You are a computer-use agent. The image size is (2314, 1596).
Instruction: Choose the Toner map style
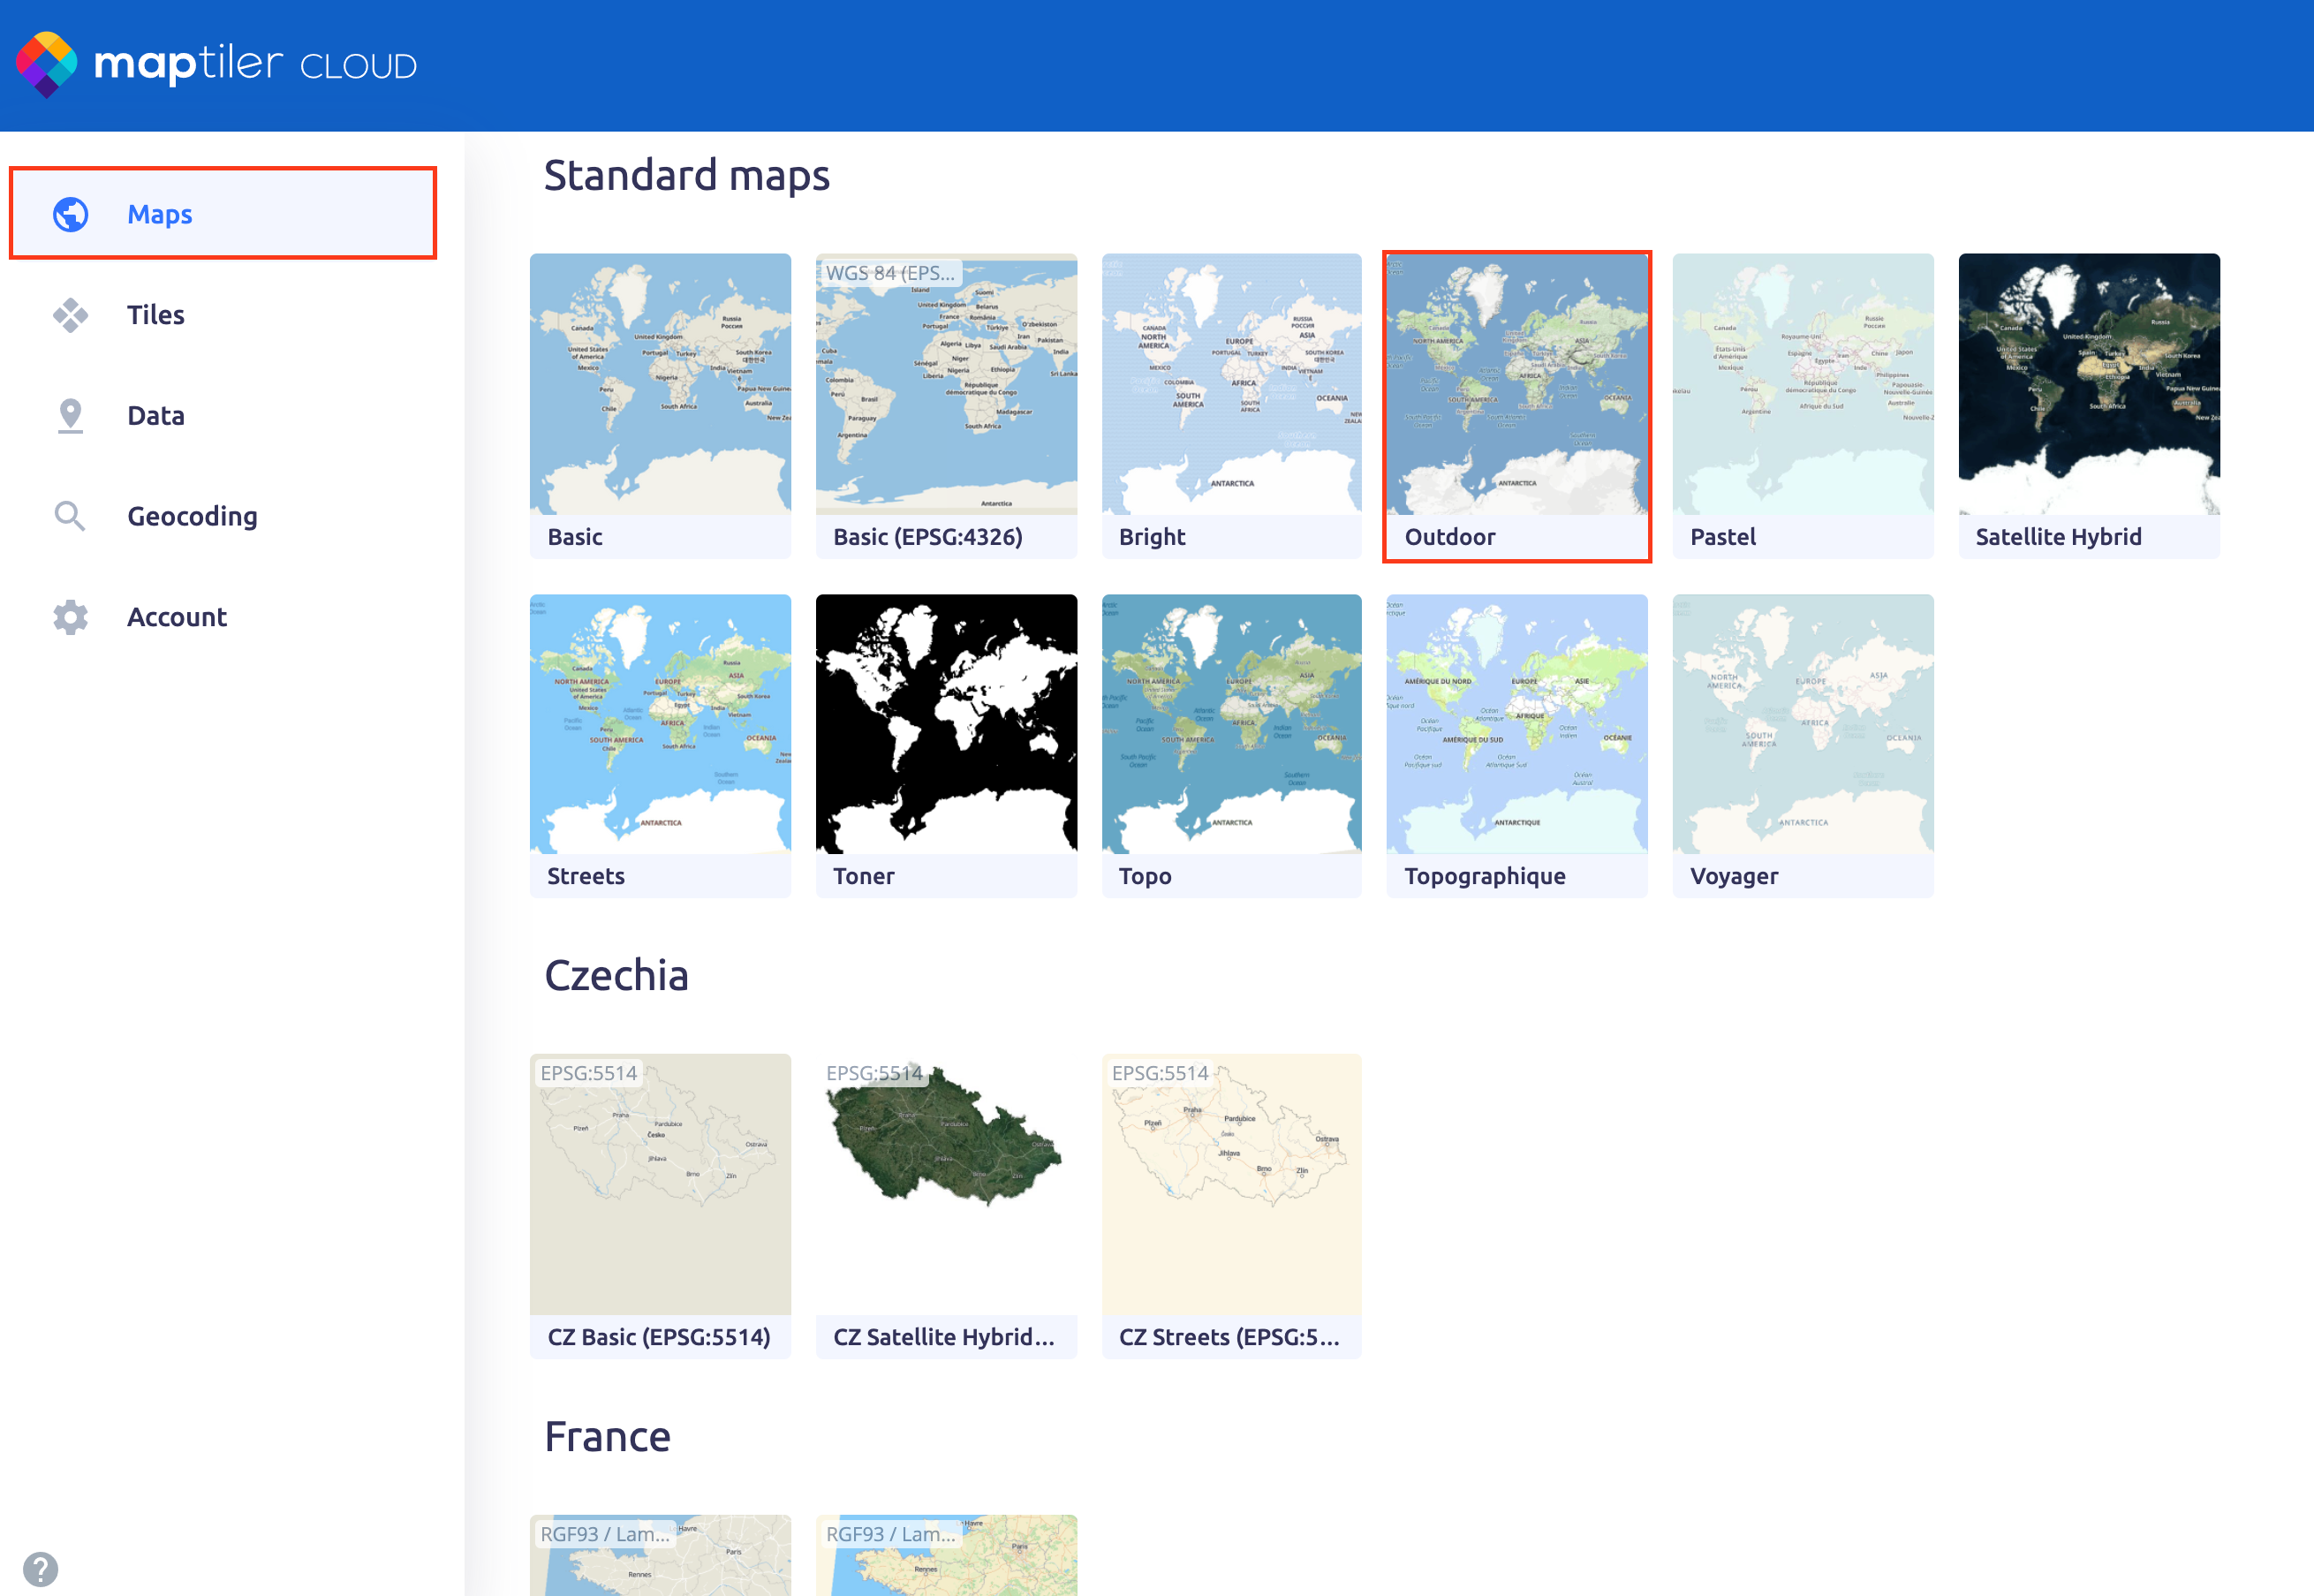coord(946,725)
